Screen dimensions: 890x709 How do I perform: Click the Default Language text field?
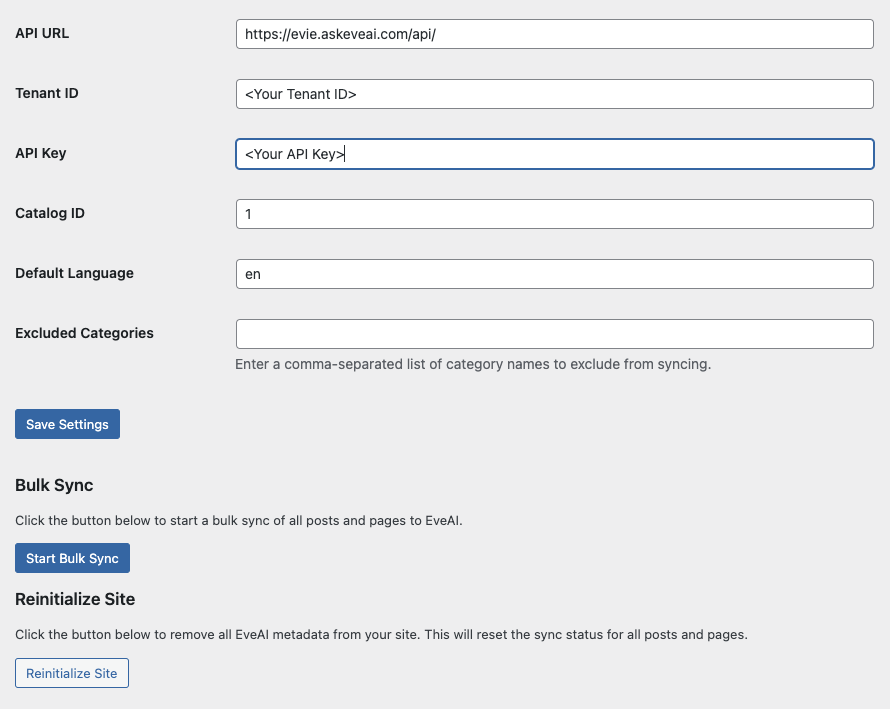pos(554,274)
